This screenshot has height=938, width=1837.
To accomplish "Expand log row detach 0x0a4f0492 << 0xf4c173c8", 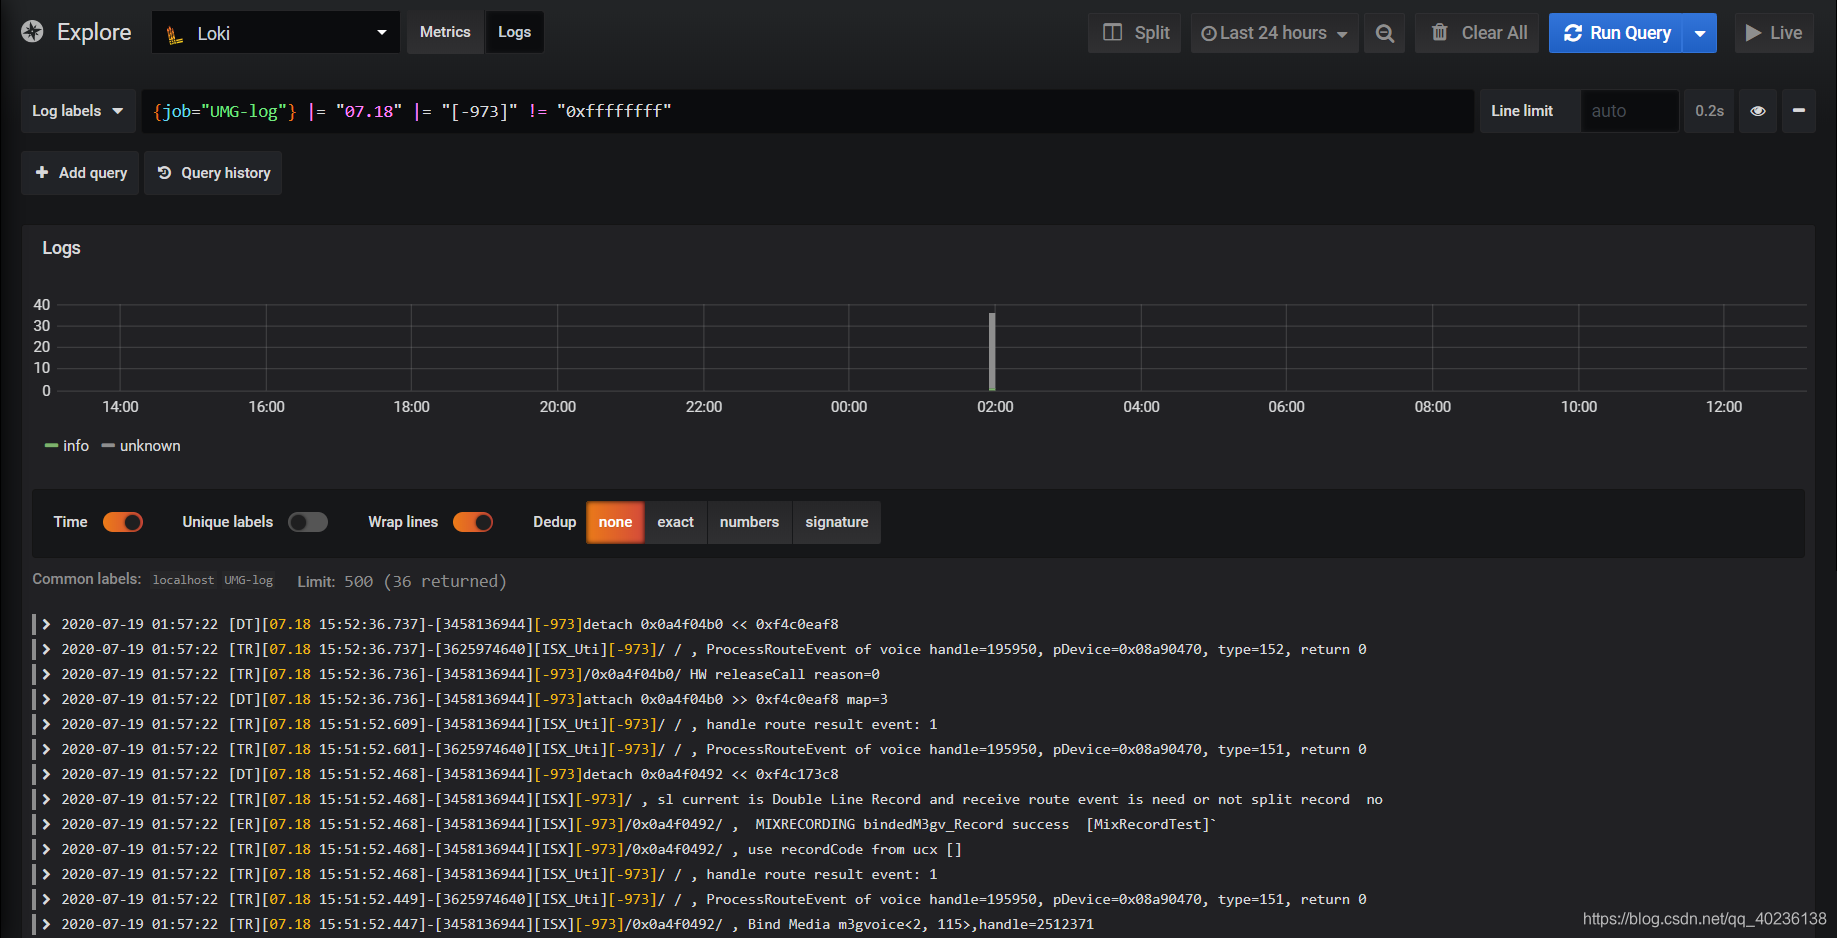I will [x=46, y=774].
